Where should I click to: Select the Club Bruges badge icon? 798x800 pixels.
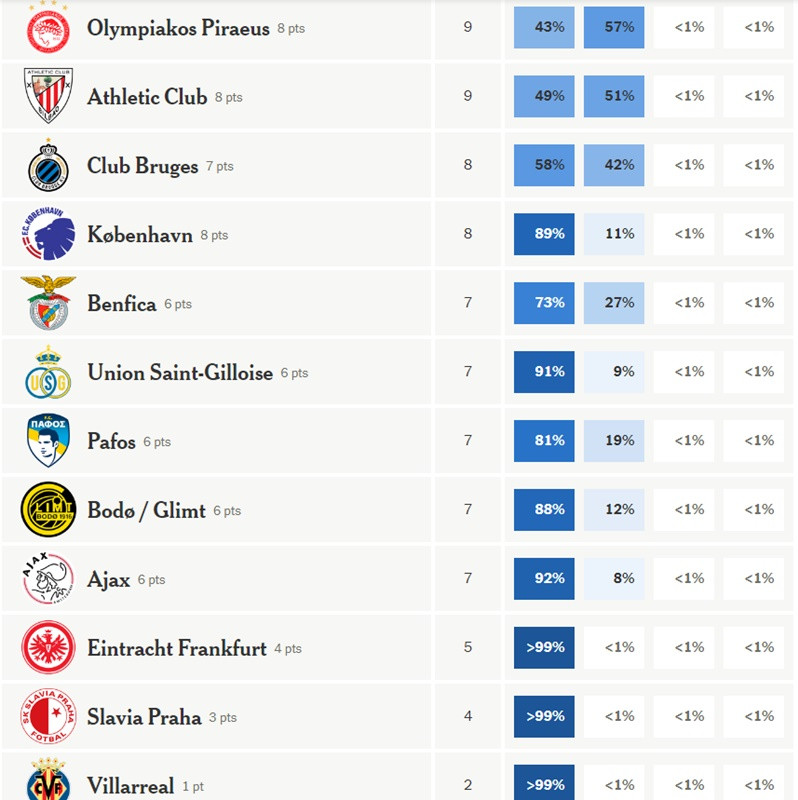click(48, 165)
